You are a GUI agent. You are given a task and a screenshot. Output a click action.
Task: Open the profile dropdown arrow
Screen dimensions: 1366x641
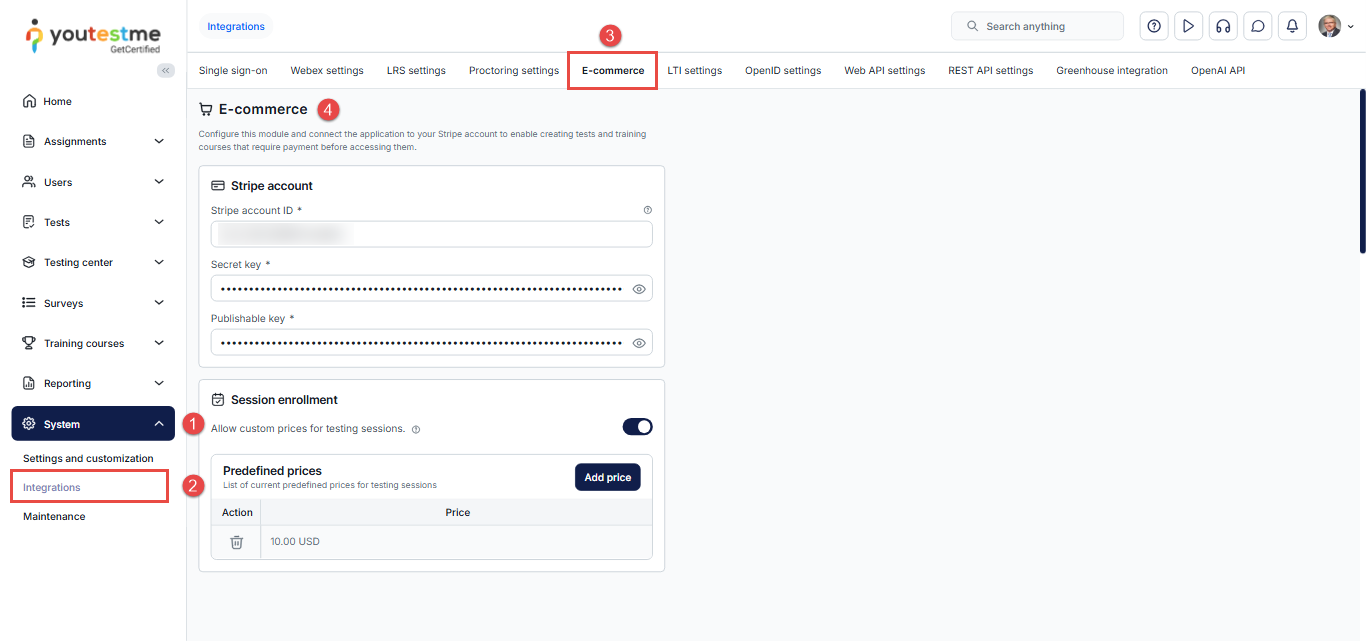1351,27
